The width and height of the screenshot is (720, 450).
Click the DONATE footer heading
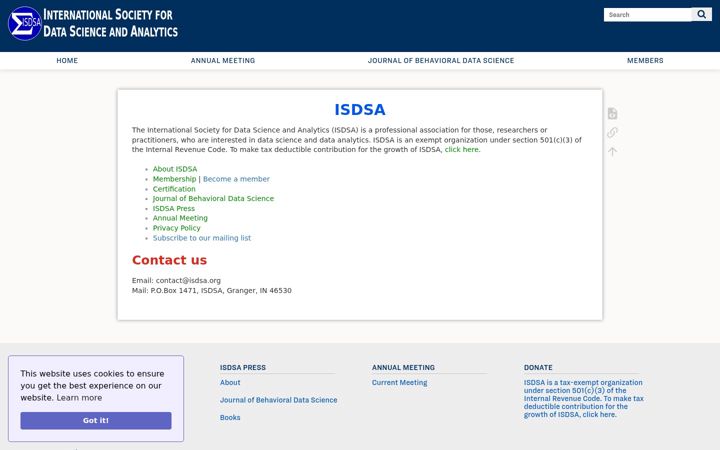pos(538,367)
